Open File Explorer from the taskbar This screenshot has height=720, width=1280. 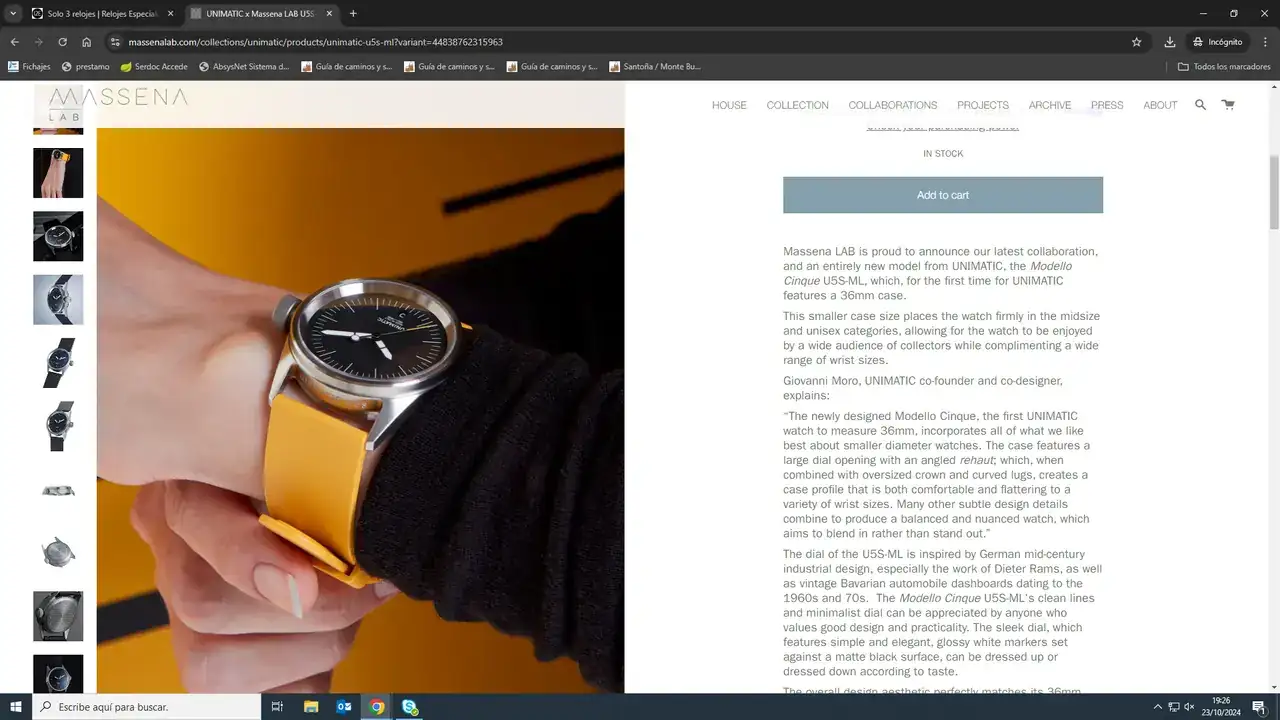pos(311,707)
